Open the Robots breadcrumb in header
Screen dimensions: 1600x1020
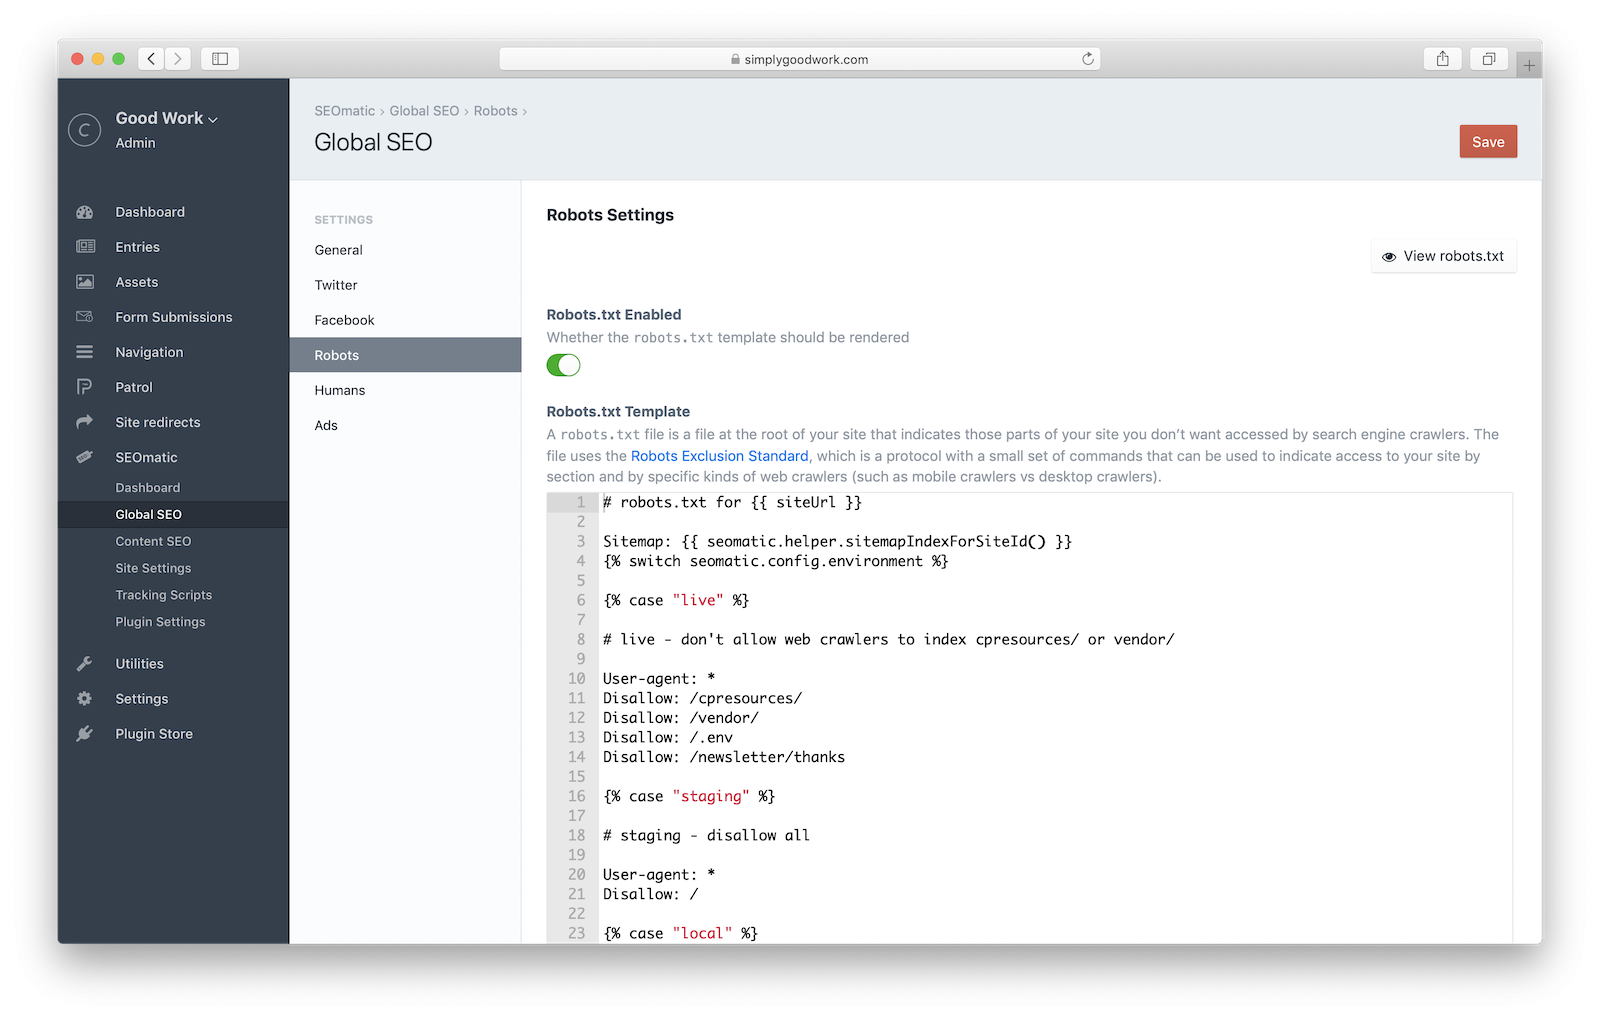point(495,111)
